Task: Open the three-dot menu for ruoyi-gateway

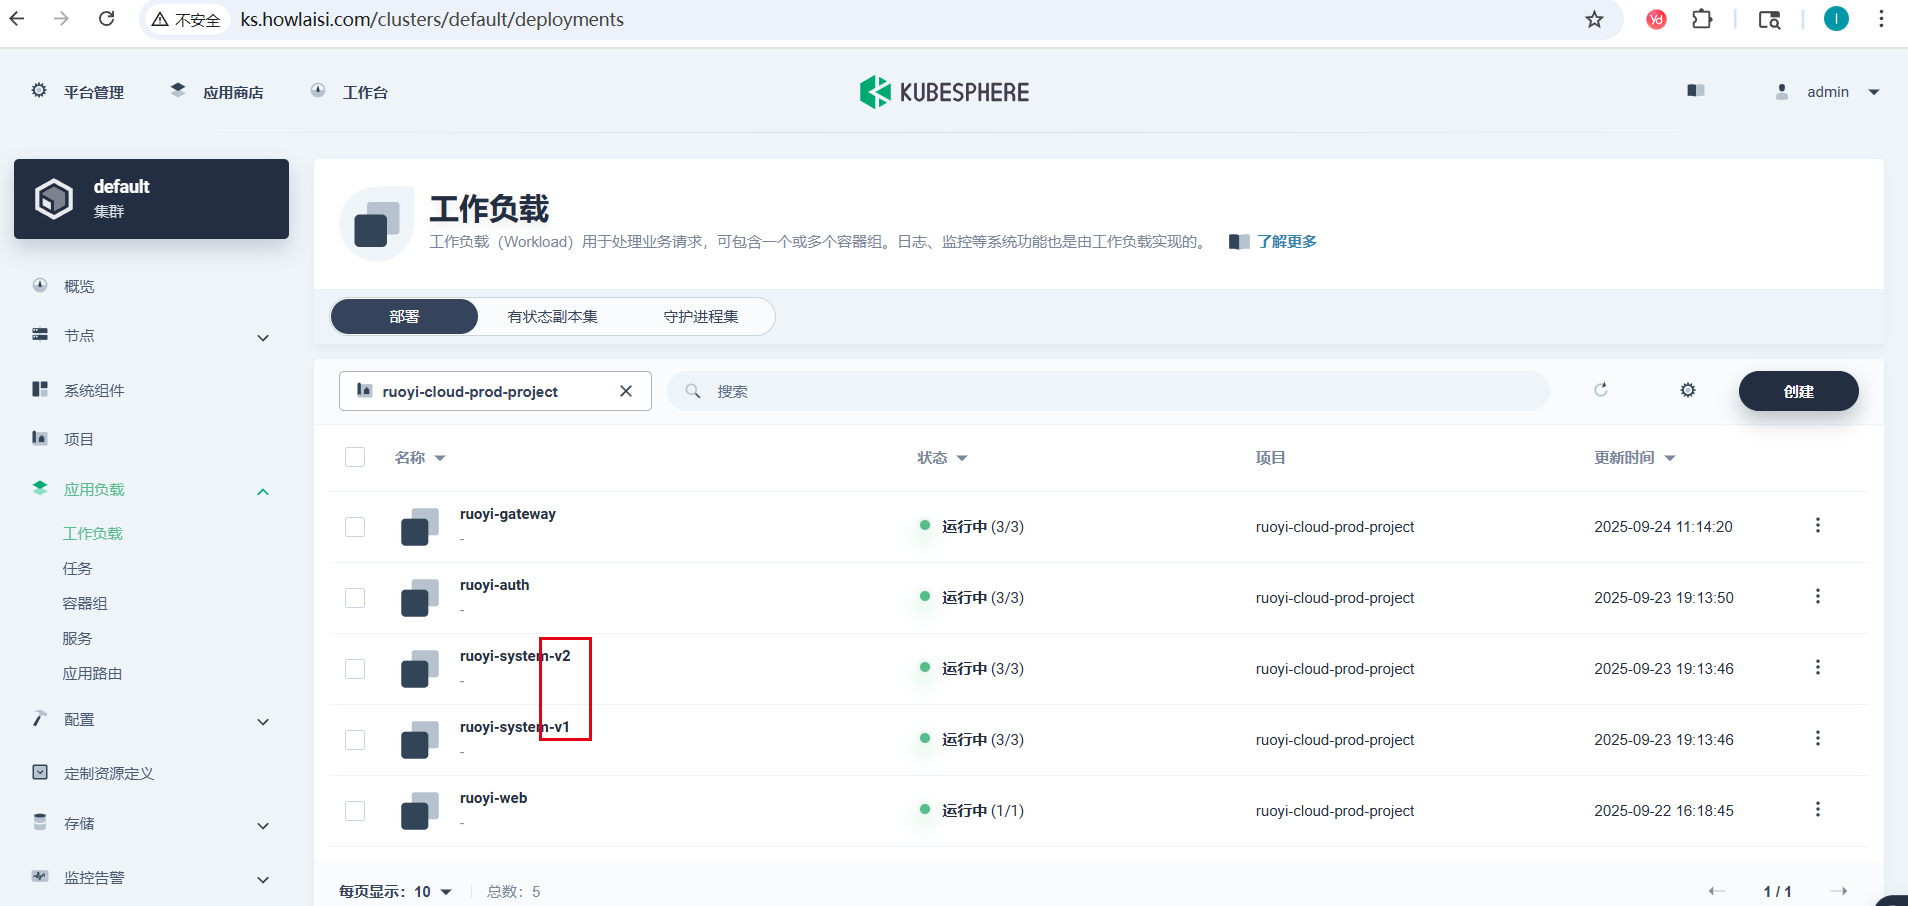Action: [1817, 526]
